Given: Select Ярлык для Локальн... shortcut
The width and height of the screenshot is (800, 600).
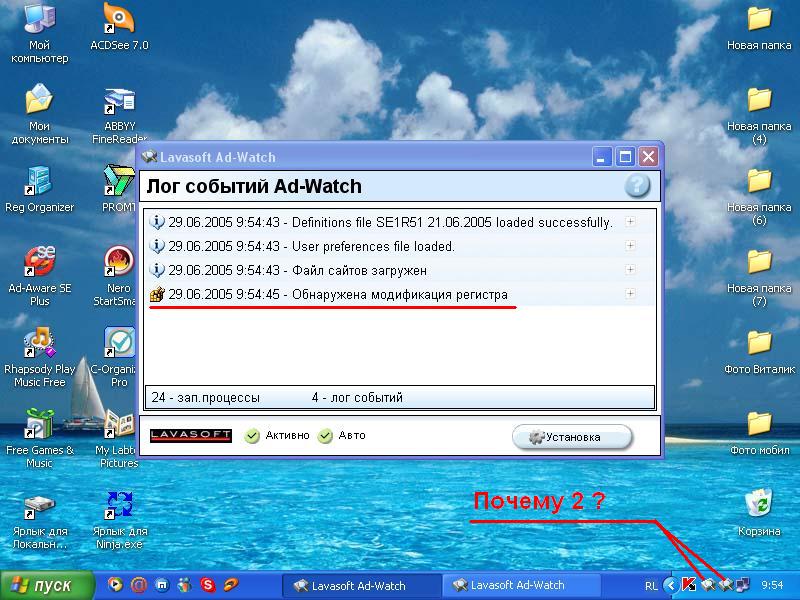Looking at the screenshot, I should (39, 521).
